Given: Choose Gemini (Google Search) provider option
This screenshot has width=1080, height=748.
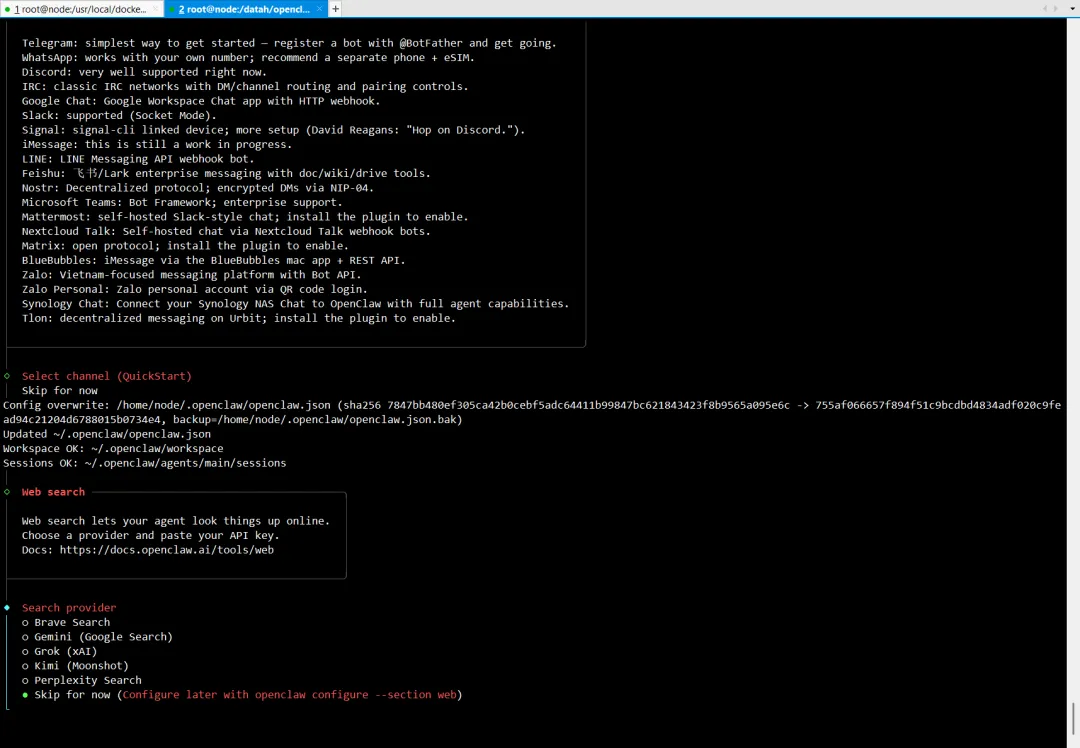Looking at the screenshot, I should pyautogui.click(x=97, y=636).
